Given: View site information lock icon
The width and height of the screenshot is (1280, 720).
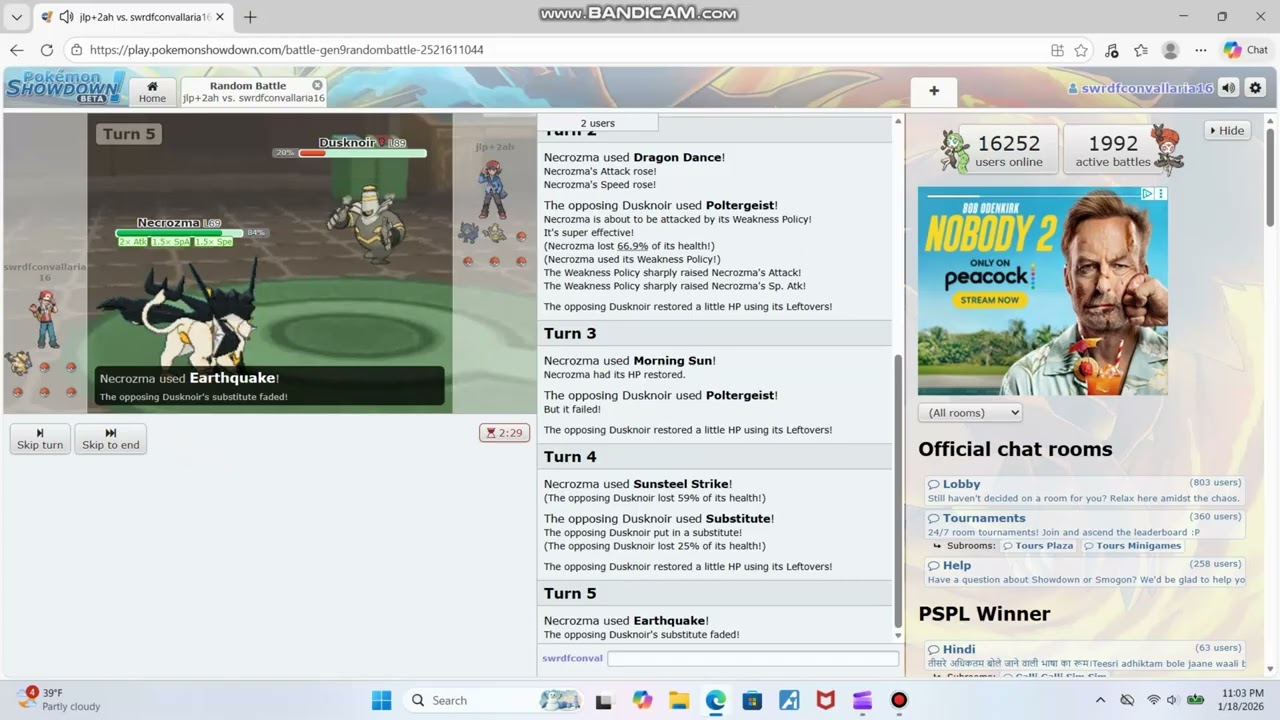Looking at the screenshot, I should pyautogui.click(x=76, y=50).
